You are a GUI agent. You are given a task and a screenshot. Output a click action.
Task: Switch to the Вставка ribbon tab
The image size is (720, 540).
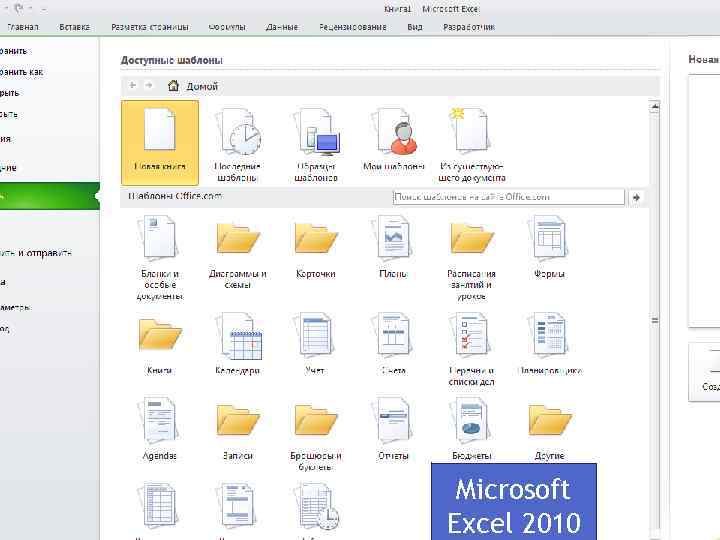click(74, 27)
